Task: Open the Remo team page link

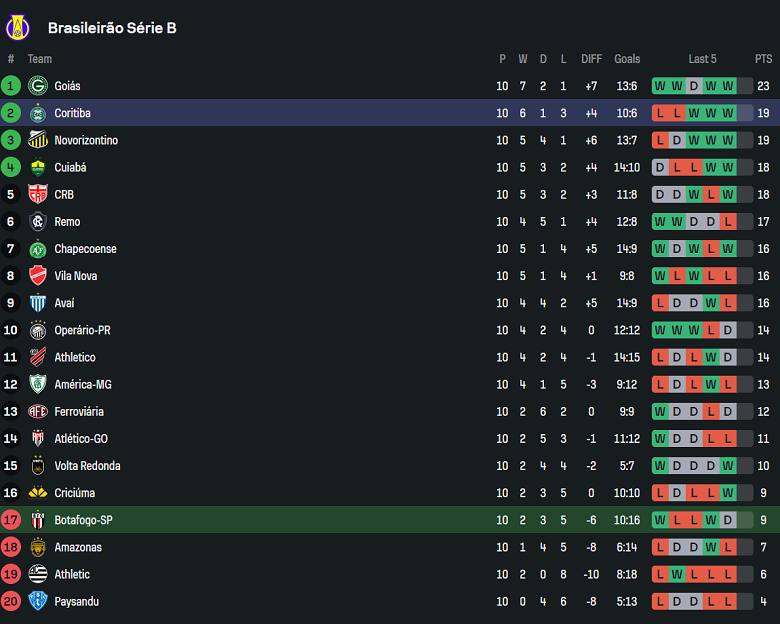Action: click(x=67, y=222)
